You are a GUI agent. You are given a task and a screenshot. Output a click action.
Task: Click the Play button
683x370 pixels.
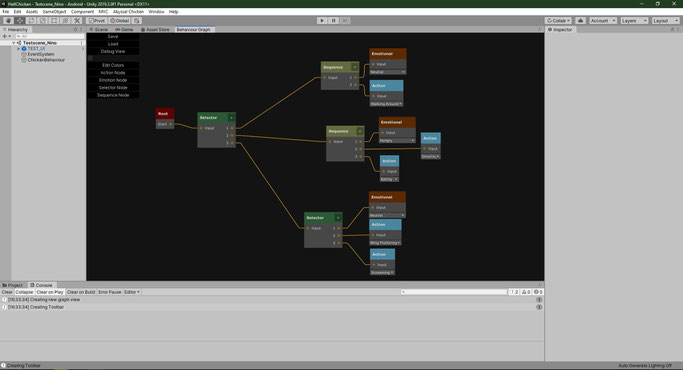pyautogui.click(x=322, y=20)
